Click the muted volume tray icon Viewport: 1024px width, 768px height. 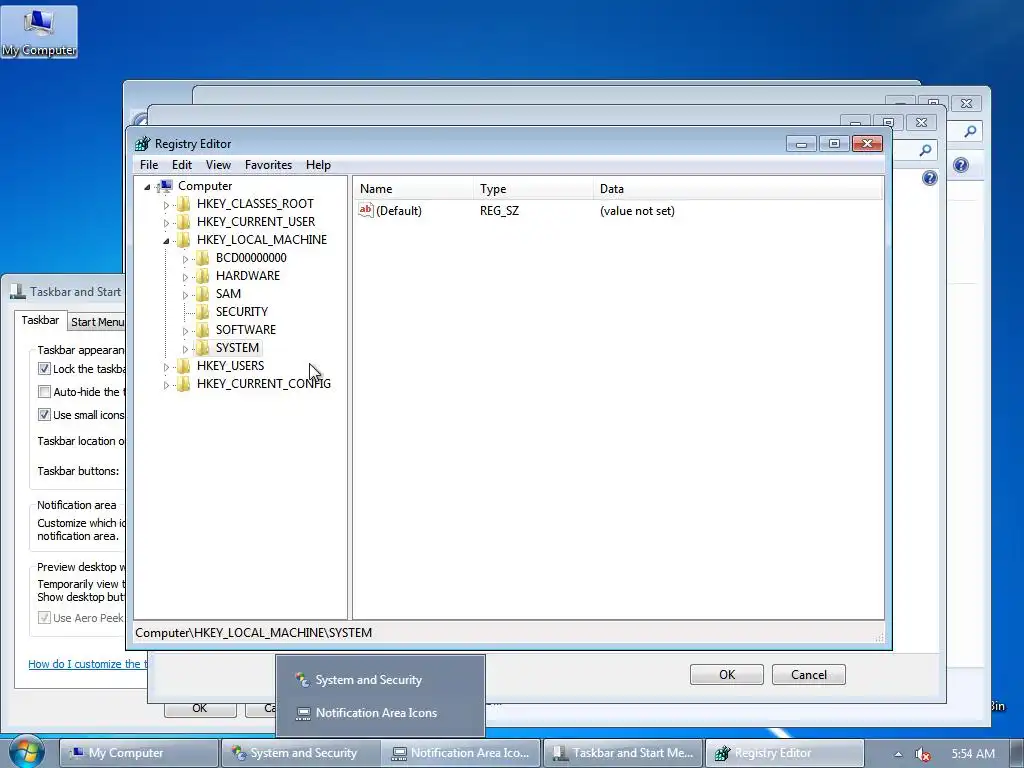[x=922, y=754]
